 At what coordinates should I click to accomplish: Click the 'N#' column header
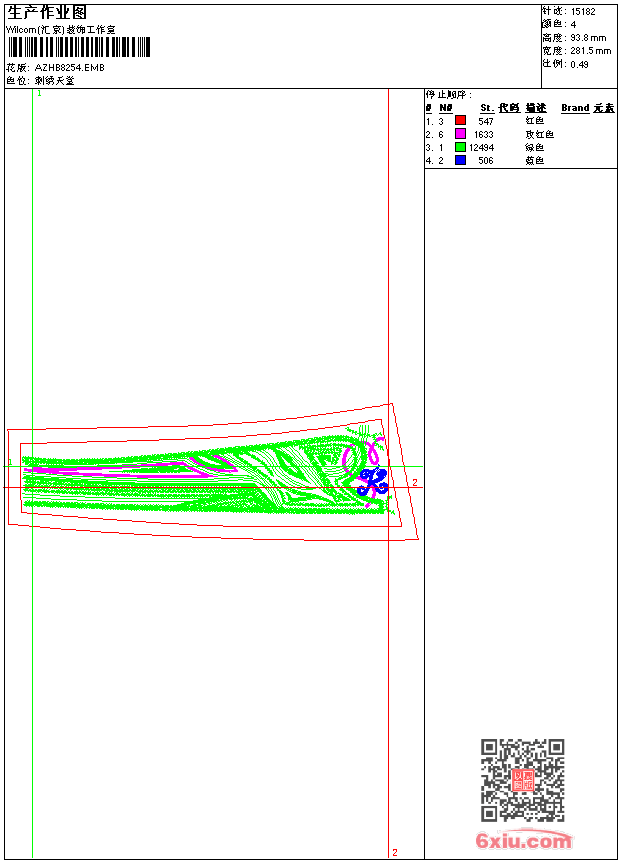point(446,108)
